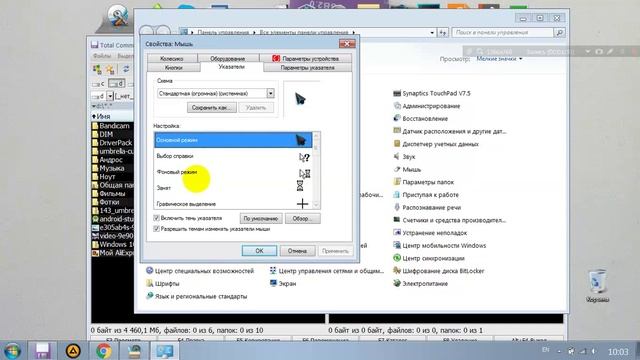640x360 pixels.
Task: Select Основной режим pointer row
Action: [233, 140]
